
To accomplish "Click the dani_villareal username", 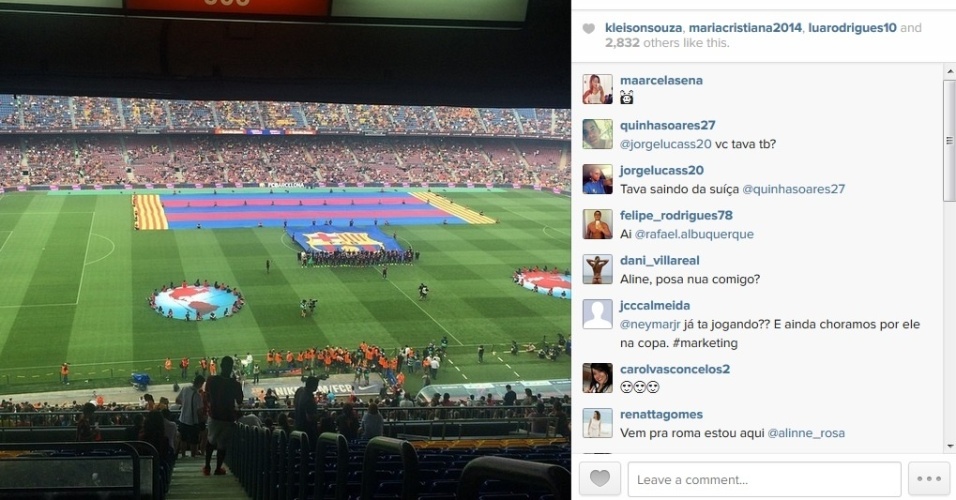I will (x=659, y=260).
